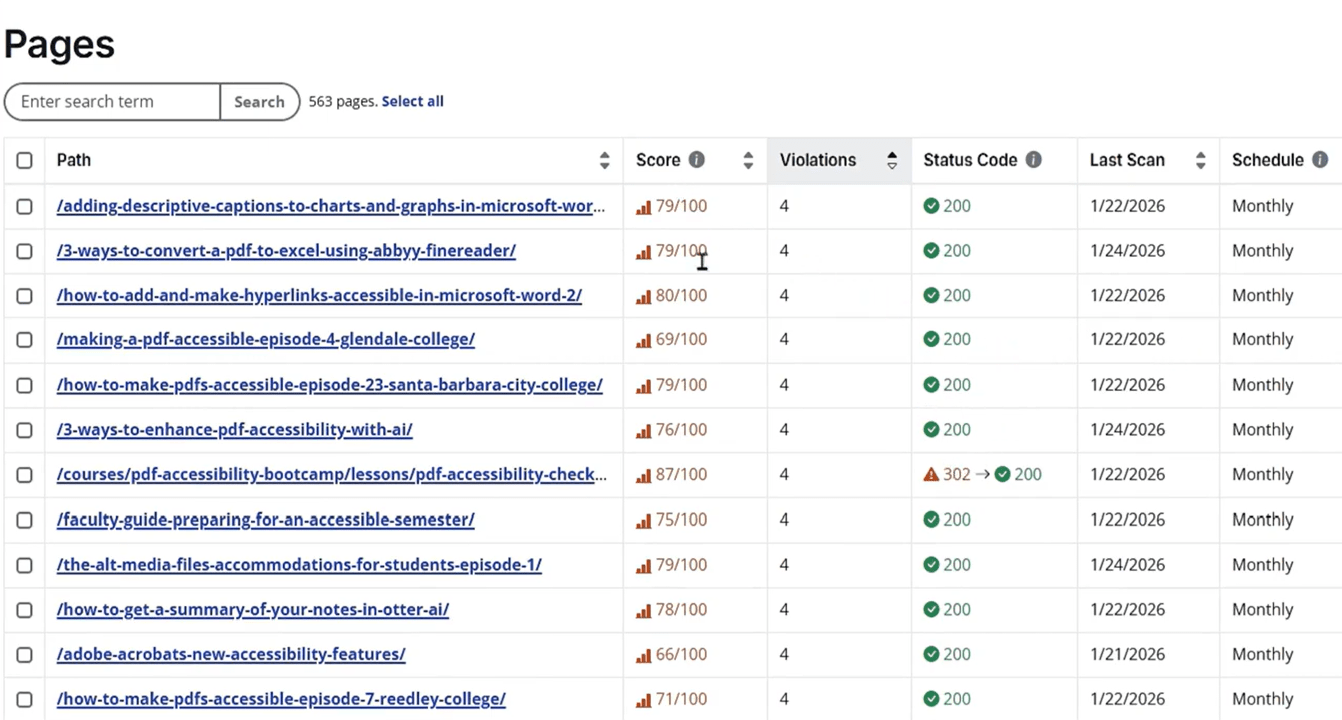This screenshot has height=720, width=1342.
Task: Toggle the select-all checkbox in the header
Action: pyautogui.click(x=24, y=160)
